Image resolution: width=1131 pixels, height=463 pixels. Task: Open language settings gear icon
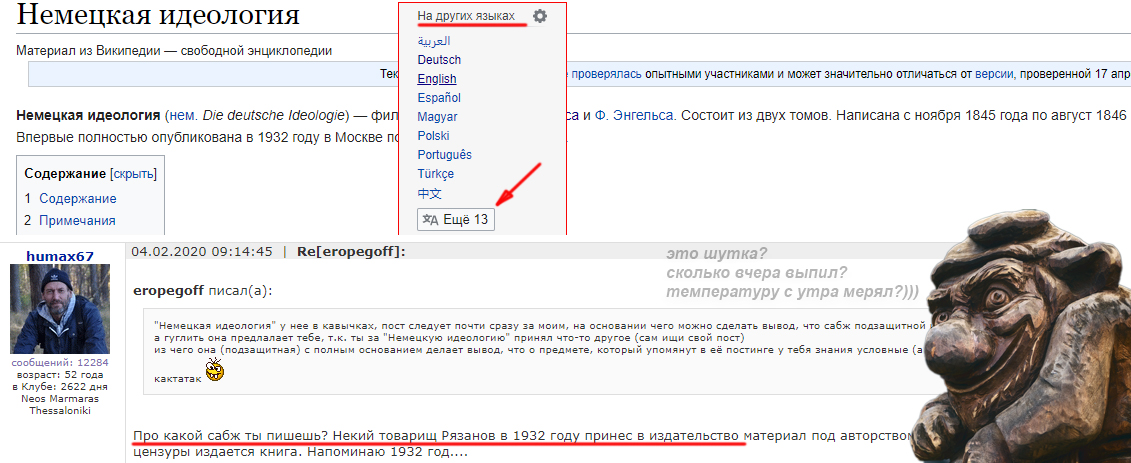coord(540,16)
